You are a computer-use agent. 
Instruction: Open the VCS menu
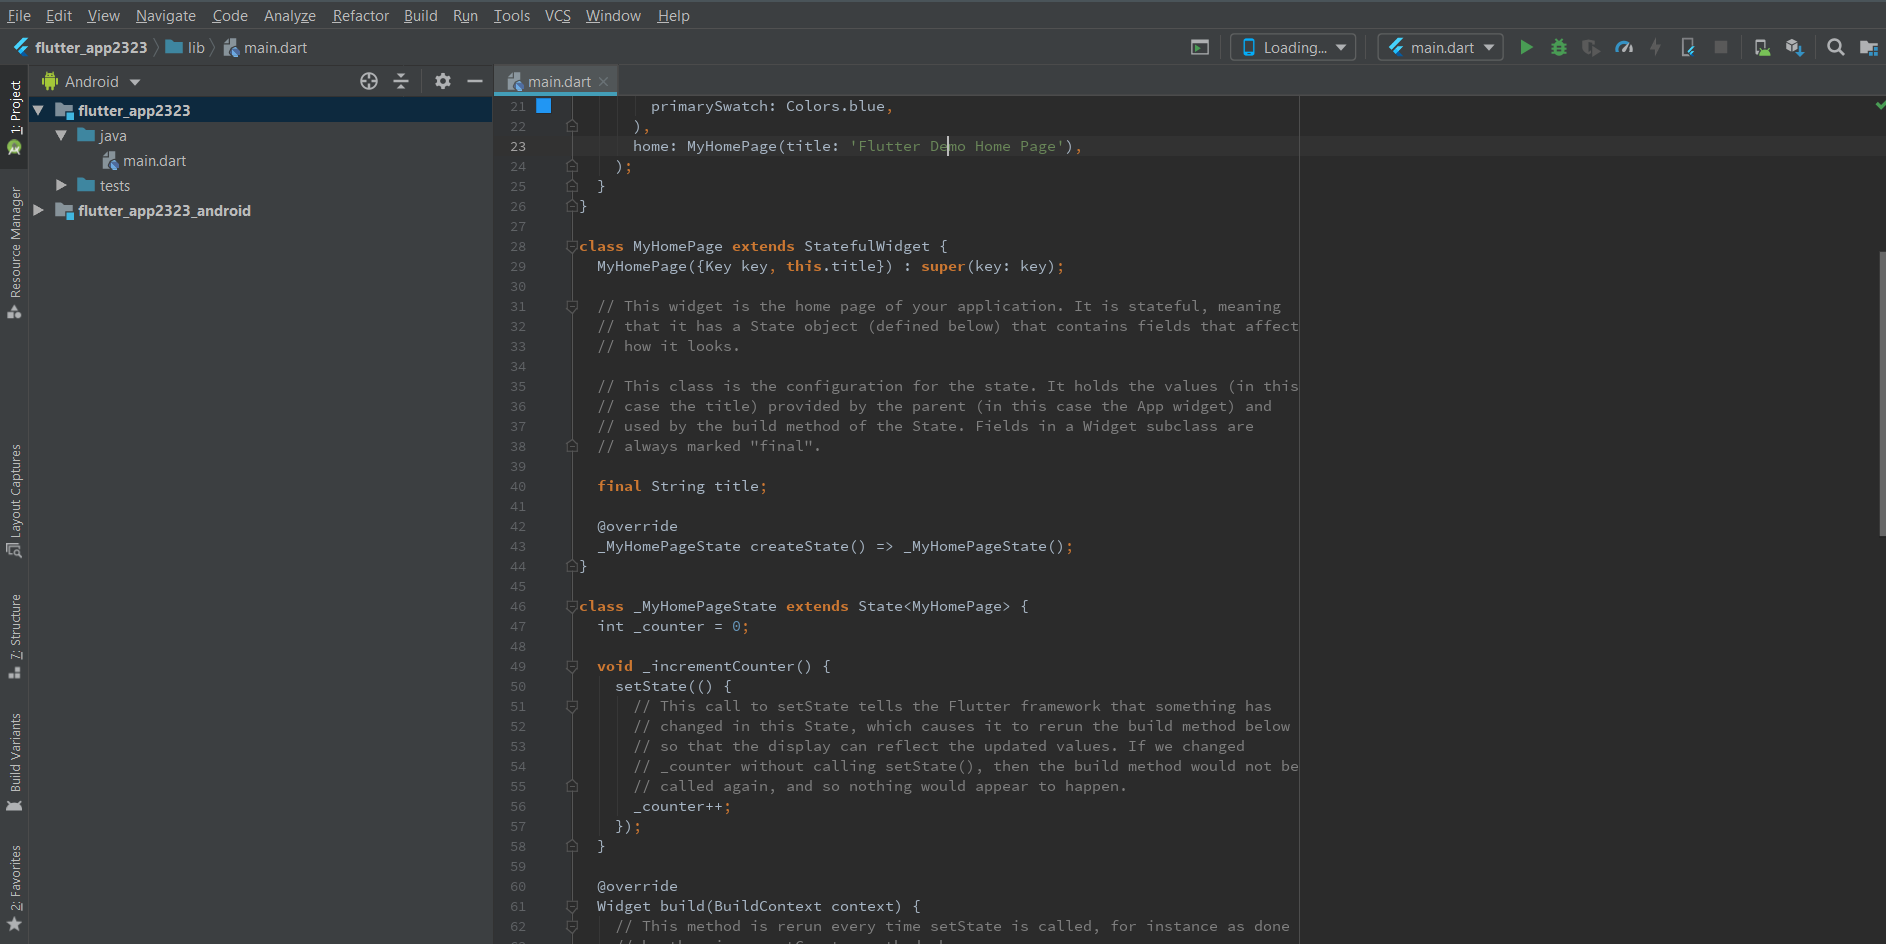point(558,15)
